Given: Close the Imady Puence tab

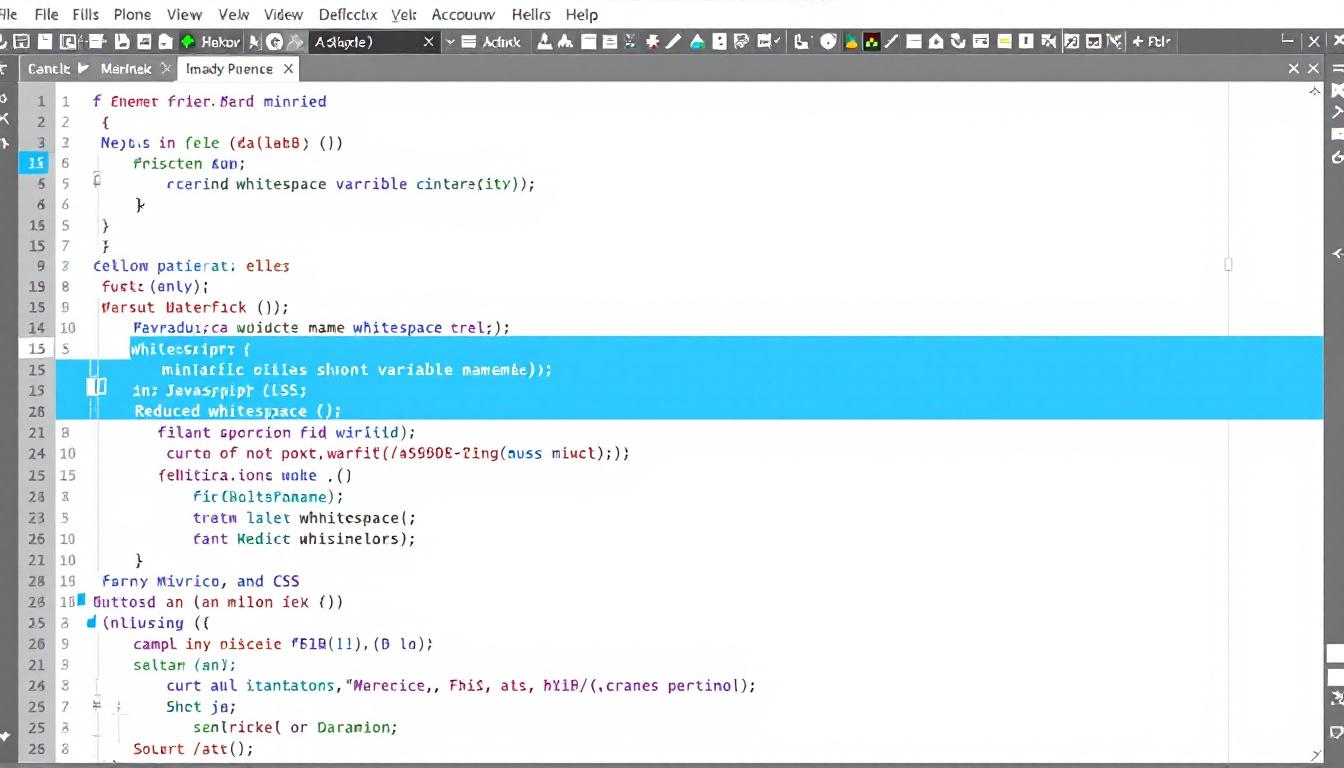Looking at the screenshot, I should [288, 69].
